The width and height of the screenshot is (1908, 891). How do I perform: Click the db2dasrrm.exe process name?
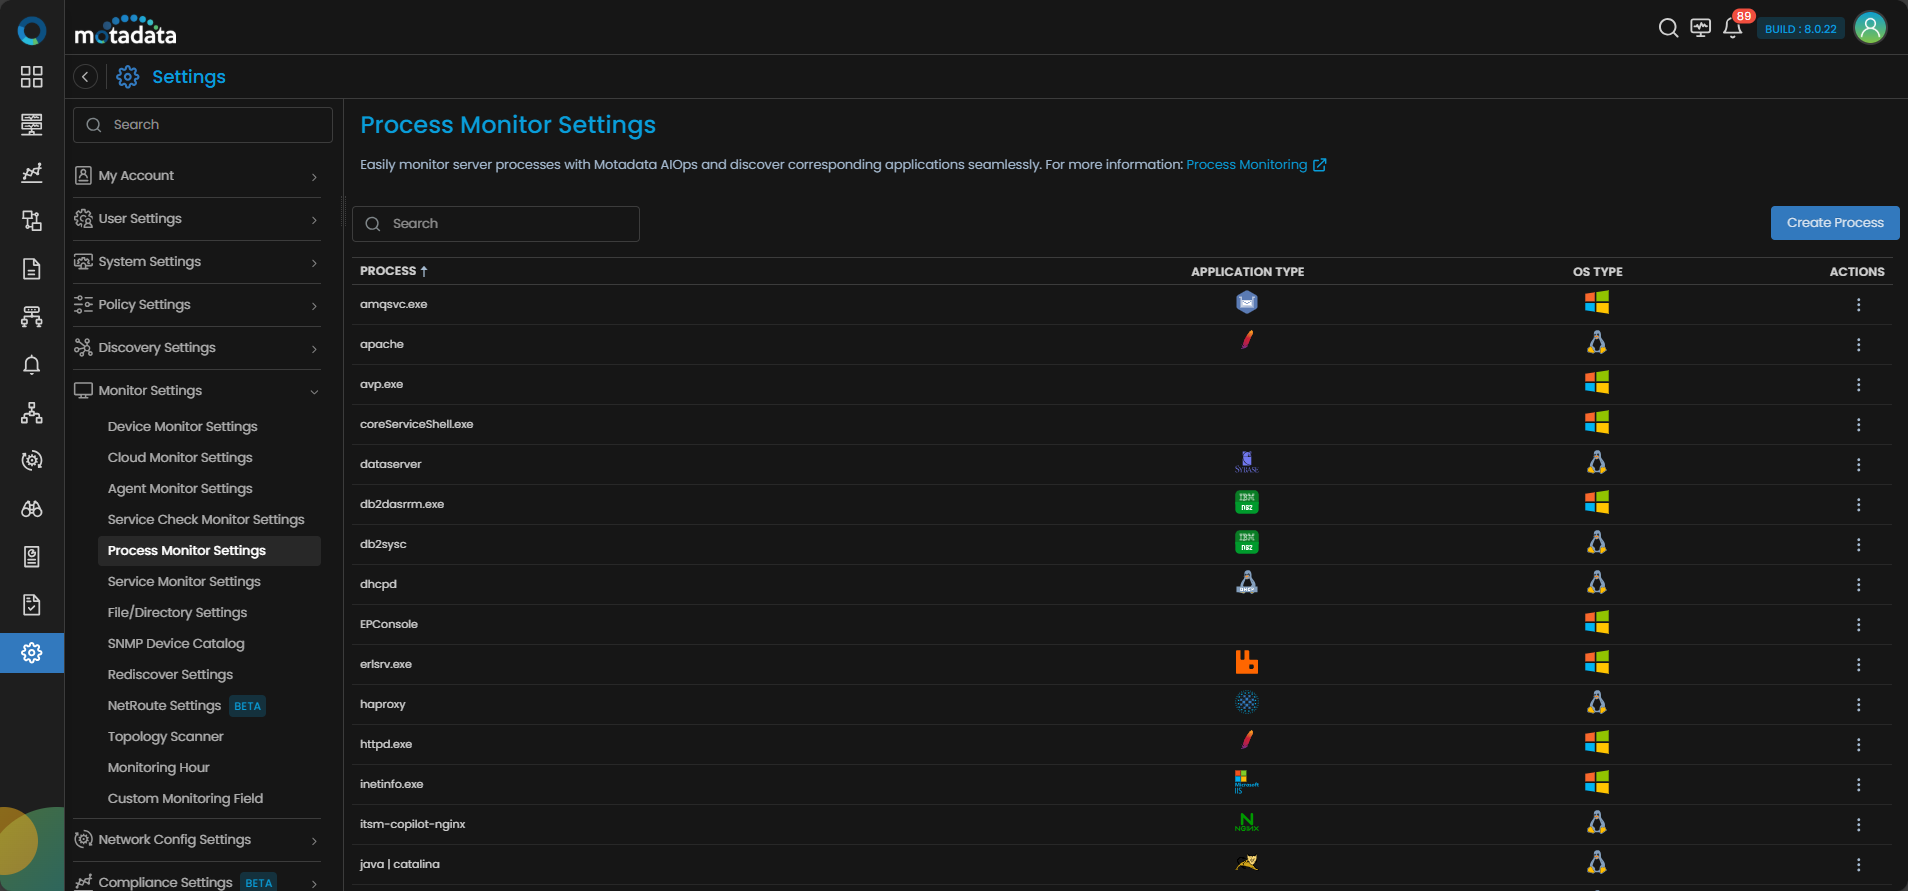click(x=402, y=504)
